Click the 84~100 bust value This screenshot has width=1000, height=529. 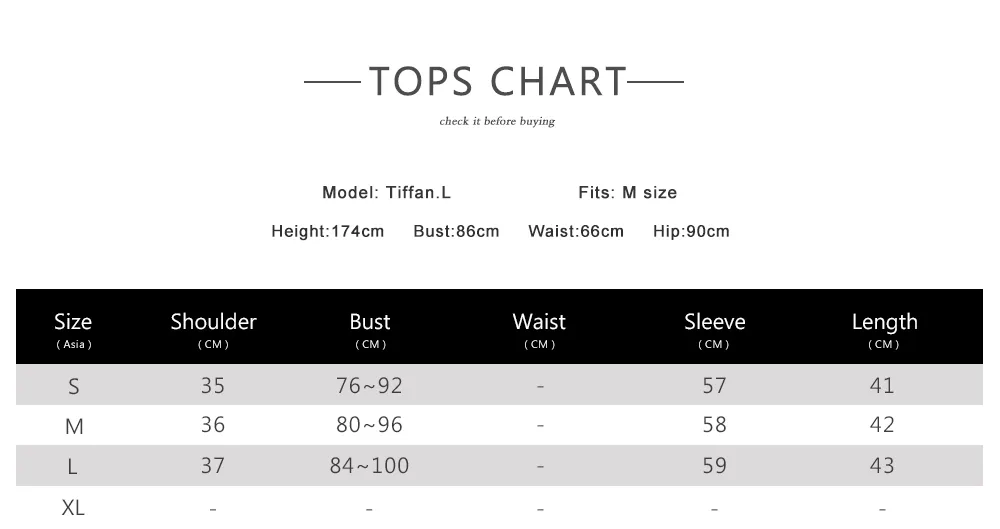[369, 465]
